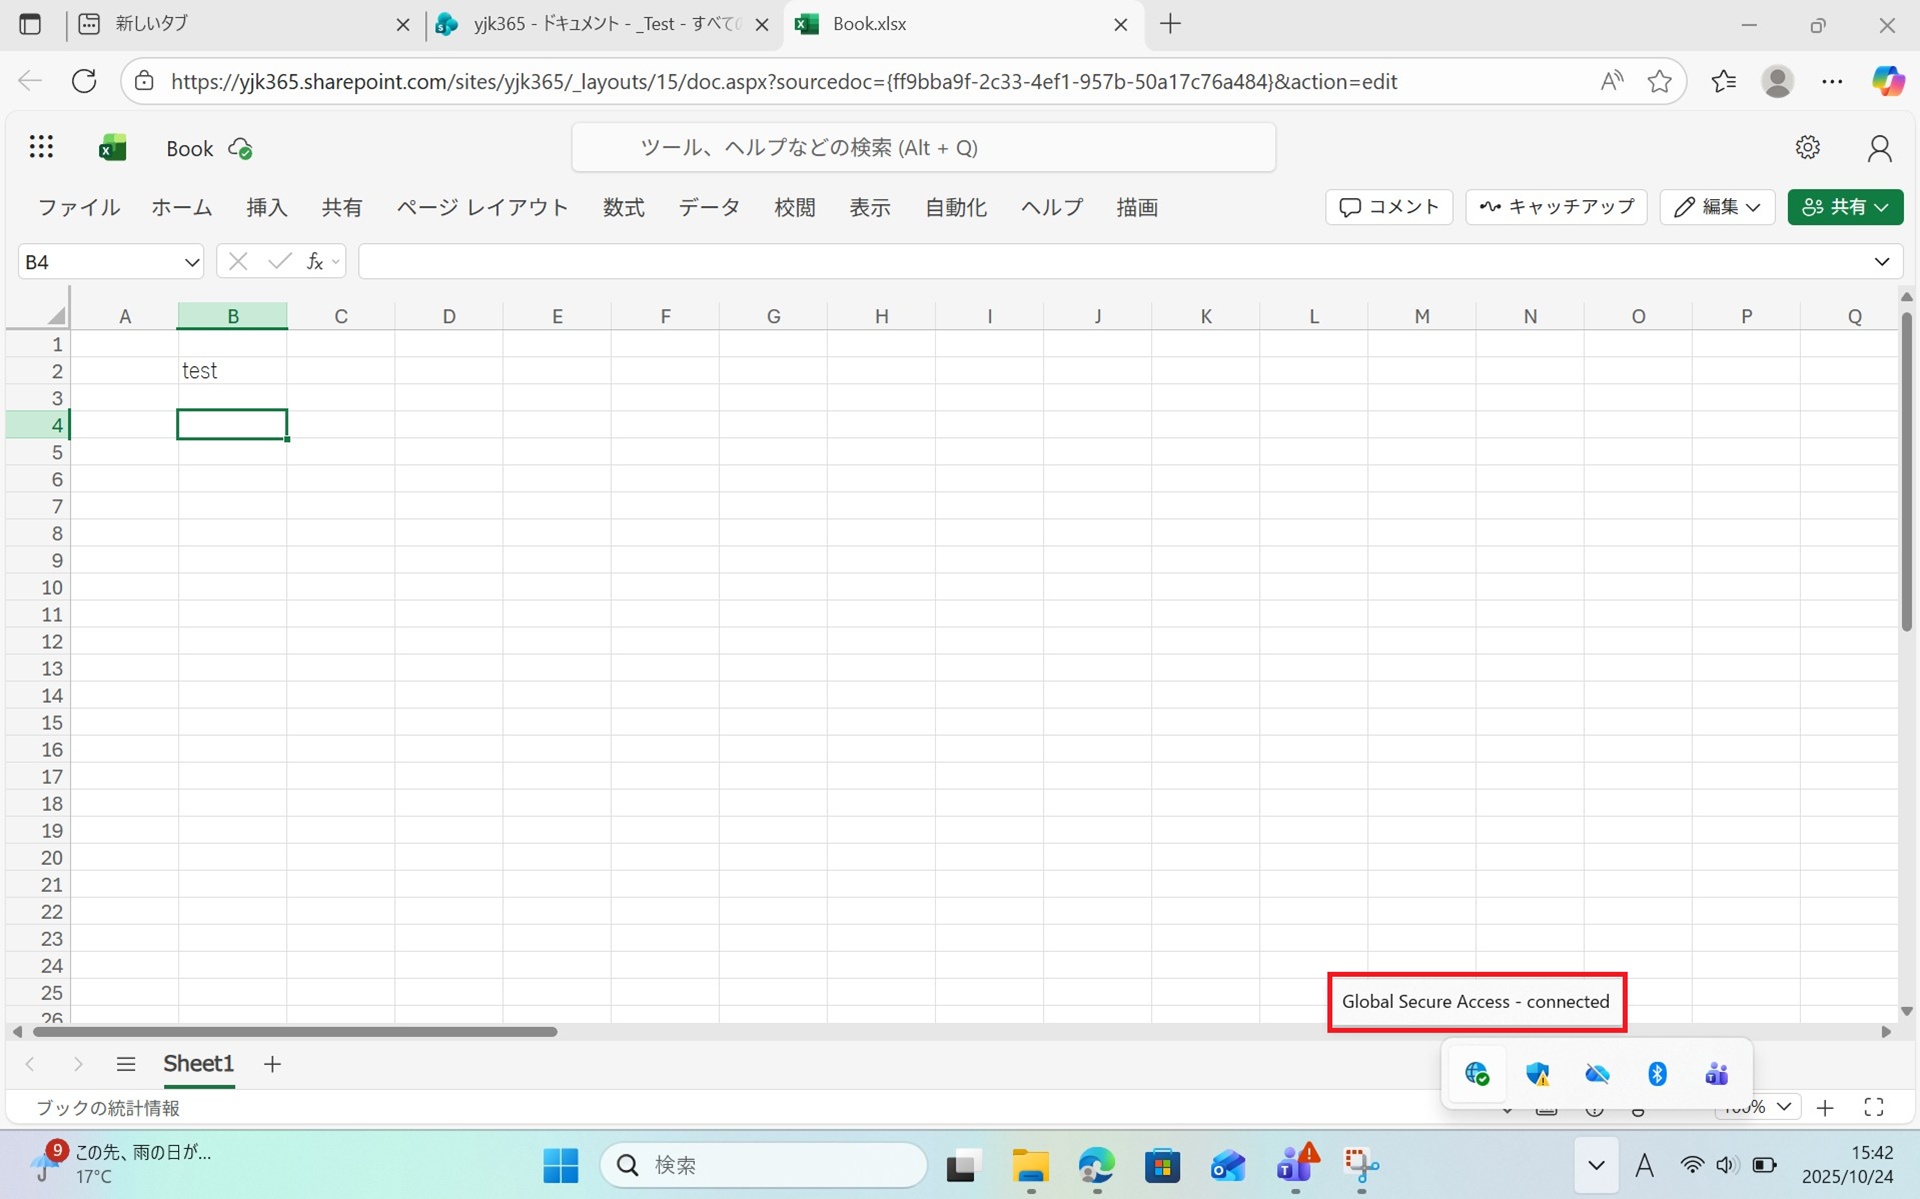This screenshot has width=1920, height=1199.
Task: Open the 挿入 ribbon tab
Action: pyautogui.click(x=266, y=207)
